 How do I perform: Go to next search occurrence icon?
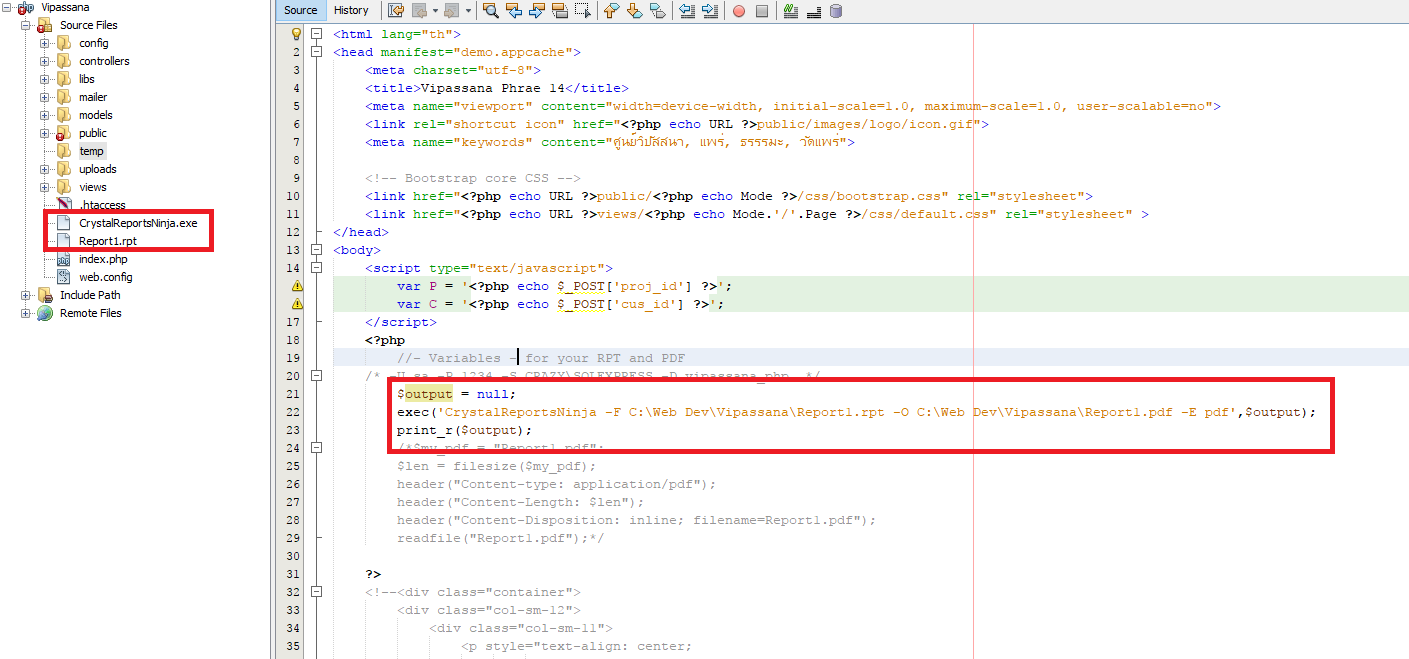537,10
